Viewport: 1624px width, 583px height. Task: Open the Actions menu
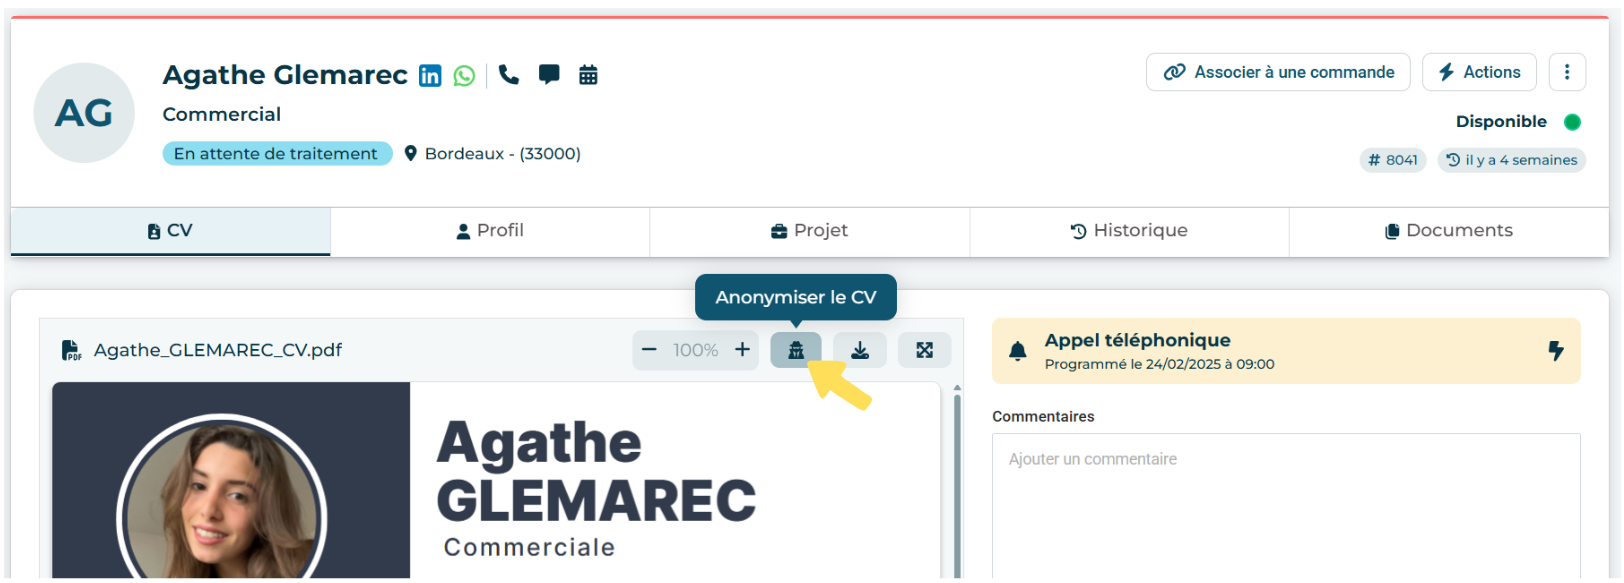(1479, 72)
